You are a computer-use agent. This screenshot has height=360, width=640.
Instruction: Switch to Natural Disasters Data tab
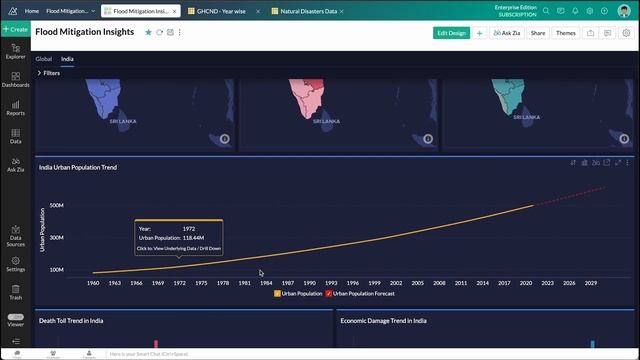coord(308,11)
